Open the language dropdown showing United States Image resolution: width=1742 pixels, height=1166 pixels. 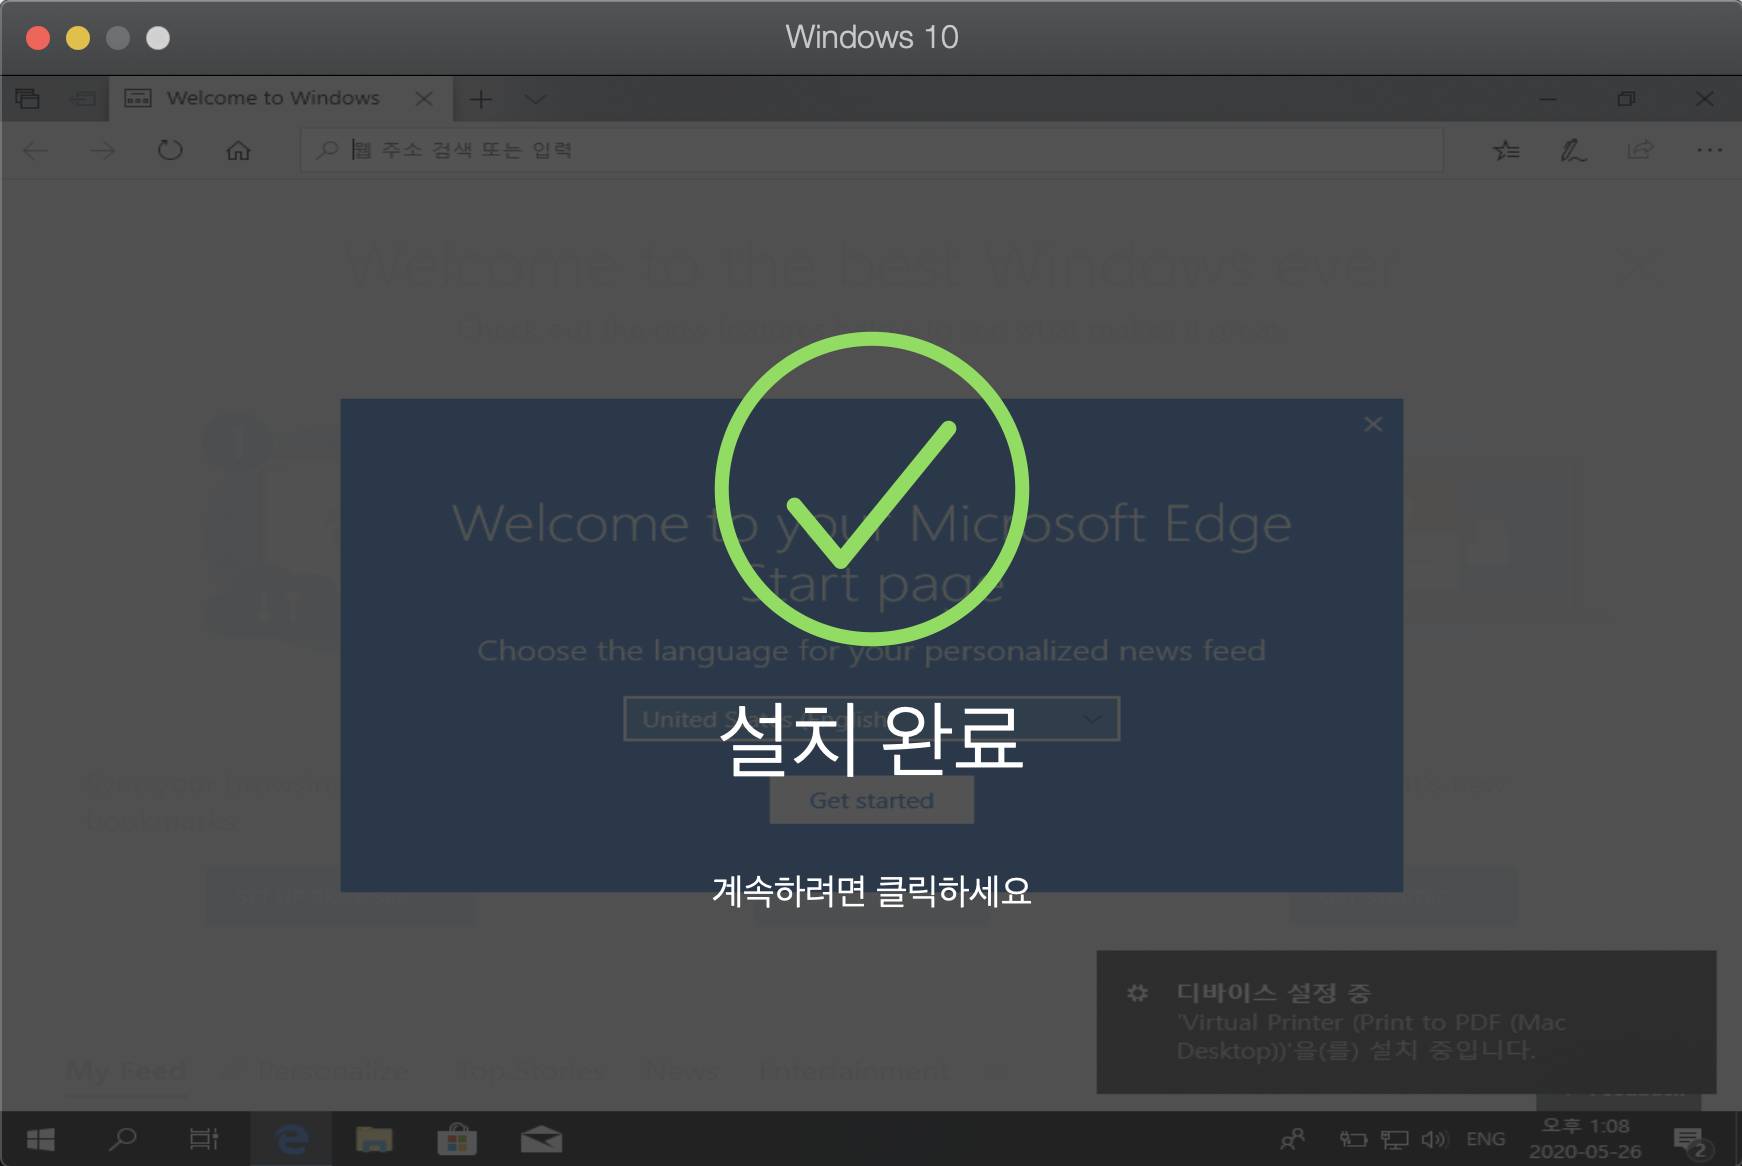tap(871, 719)
